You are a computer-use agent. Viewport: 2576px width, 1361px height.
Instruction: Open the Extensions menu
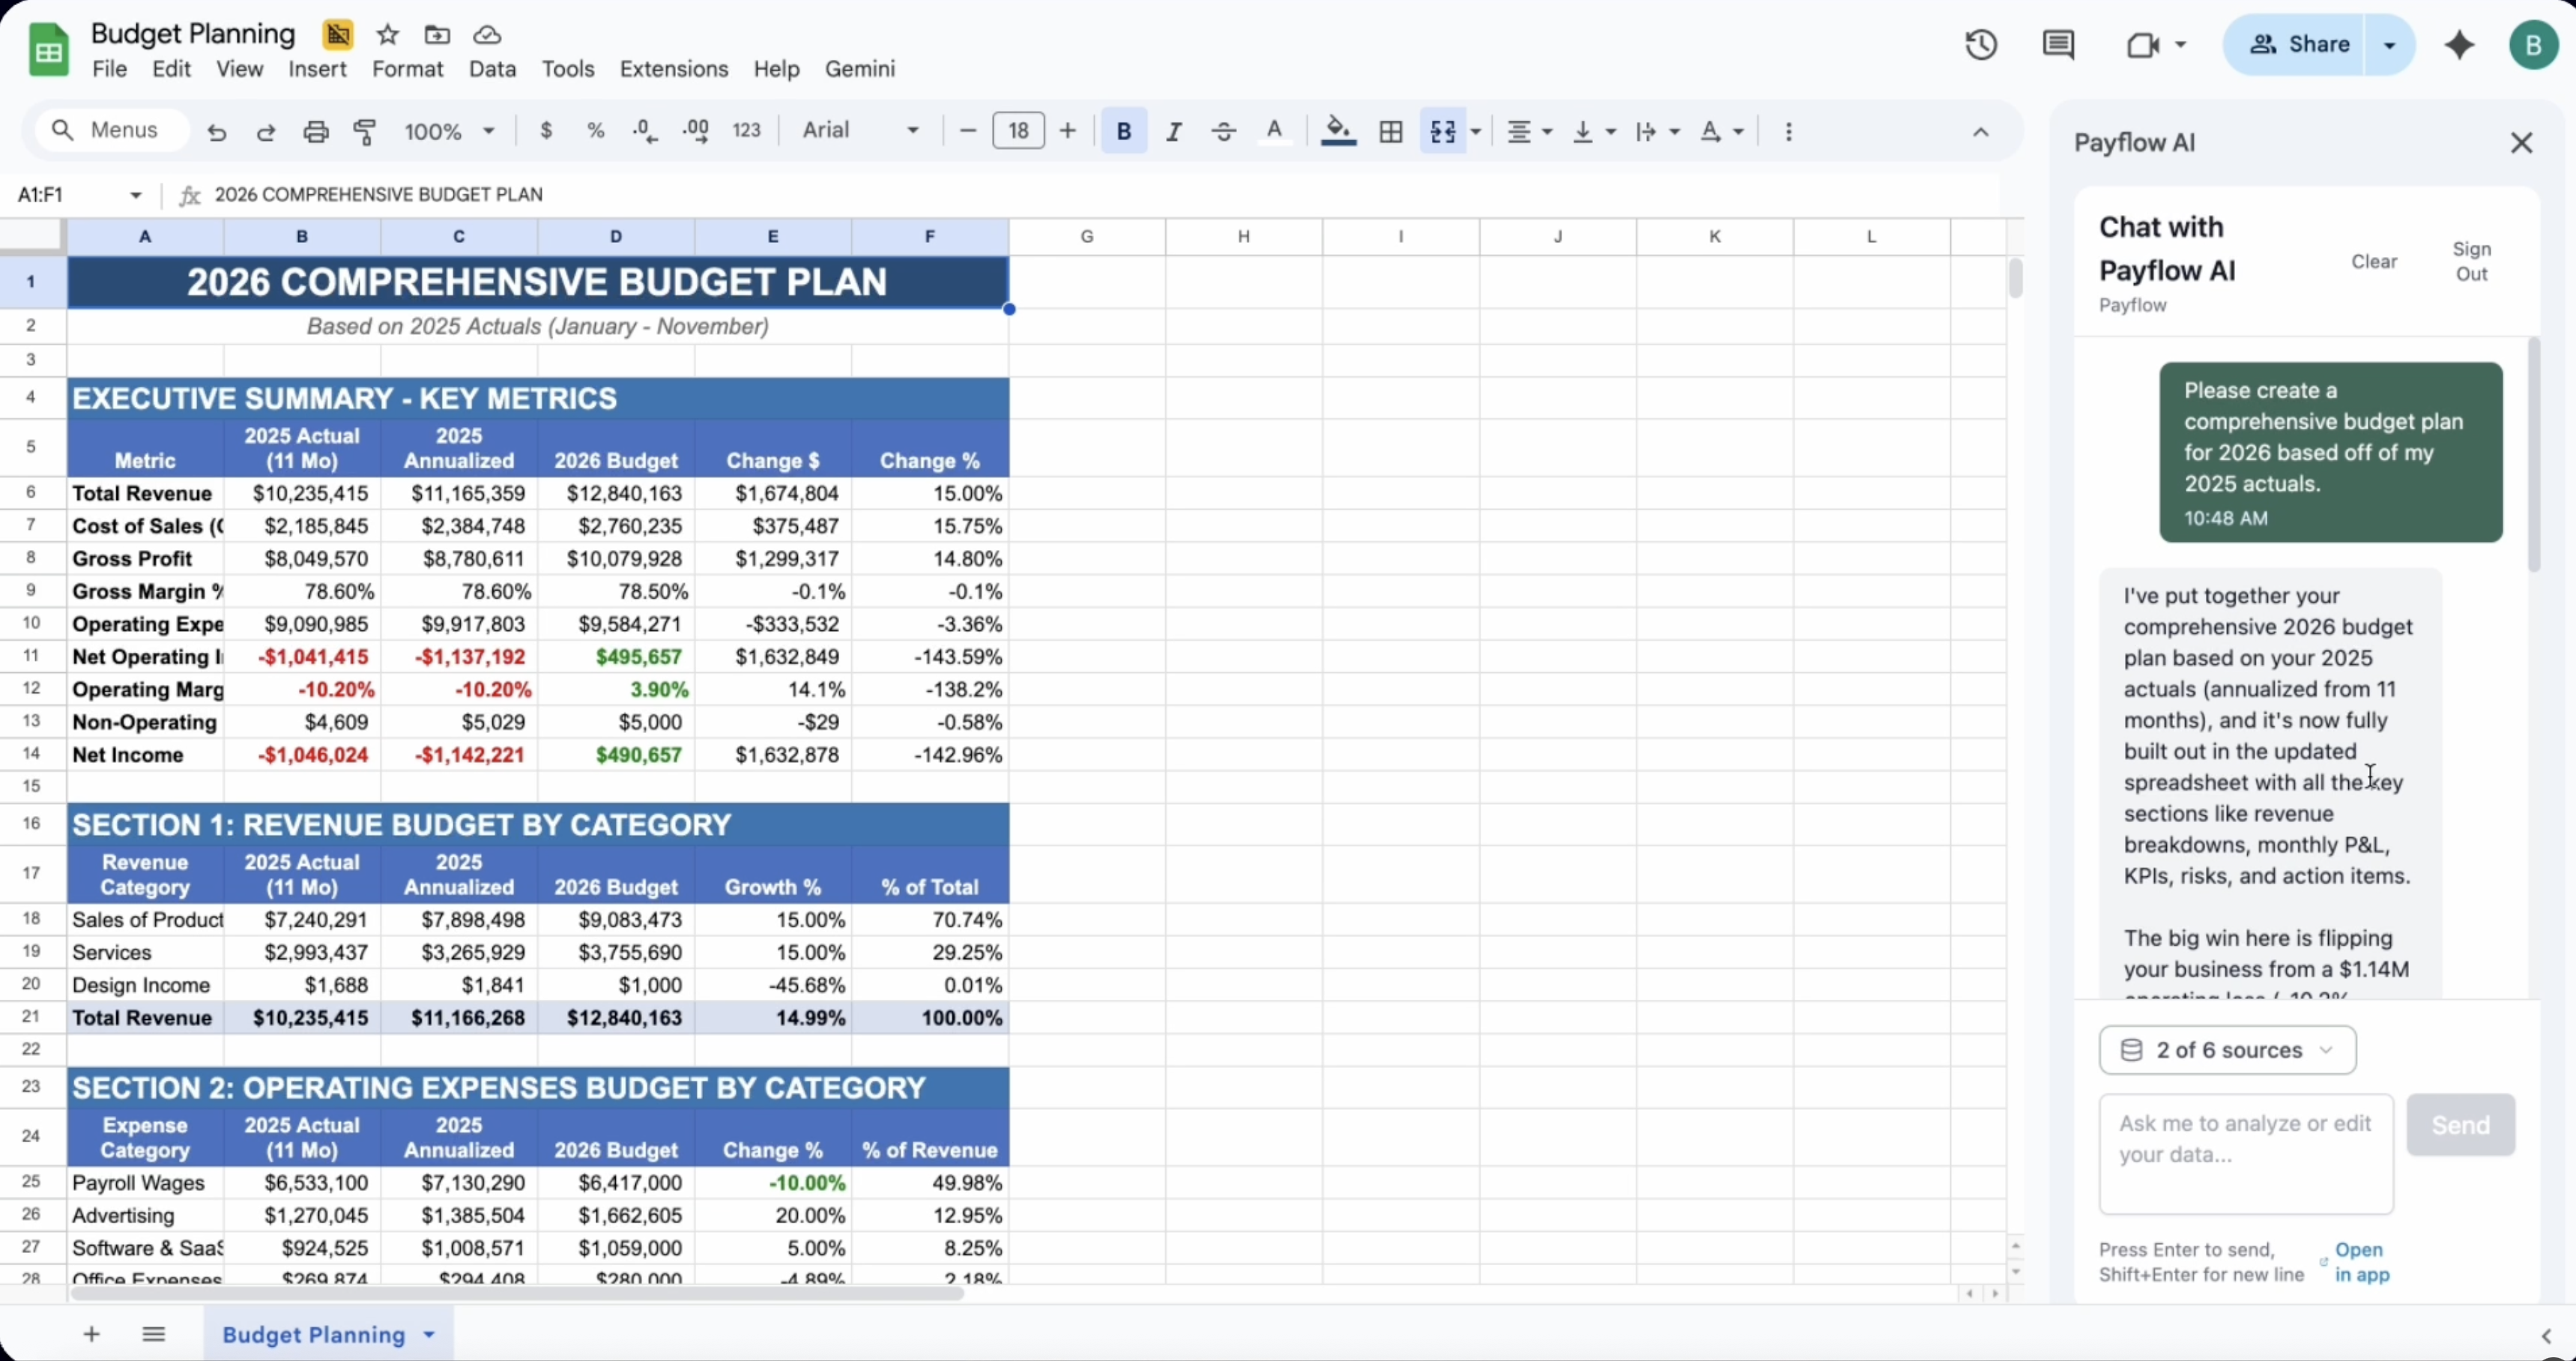coord(673,69)
